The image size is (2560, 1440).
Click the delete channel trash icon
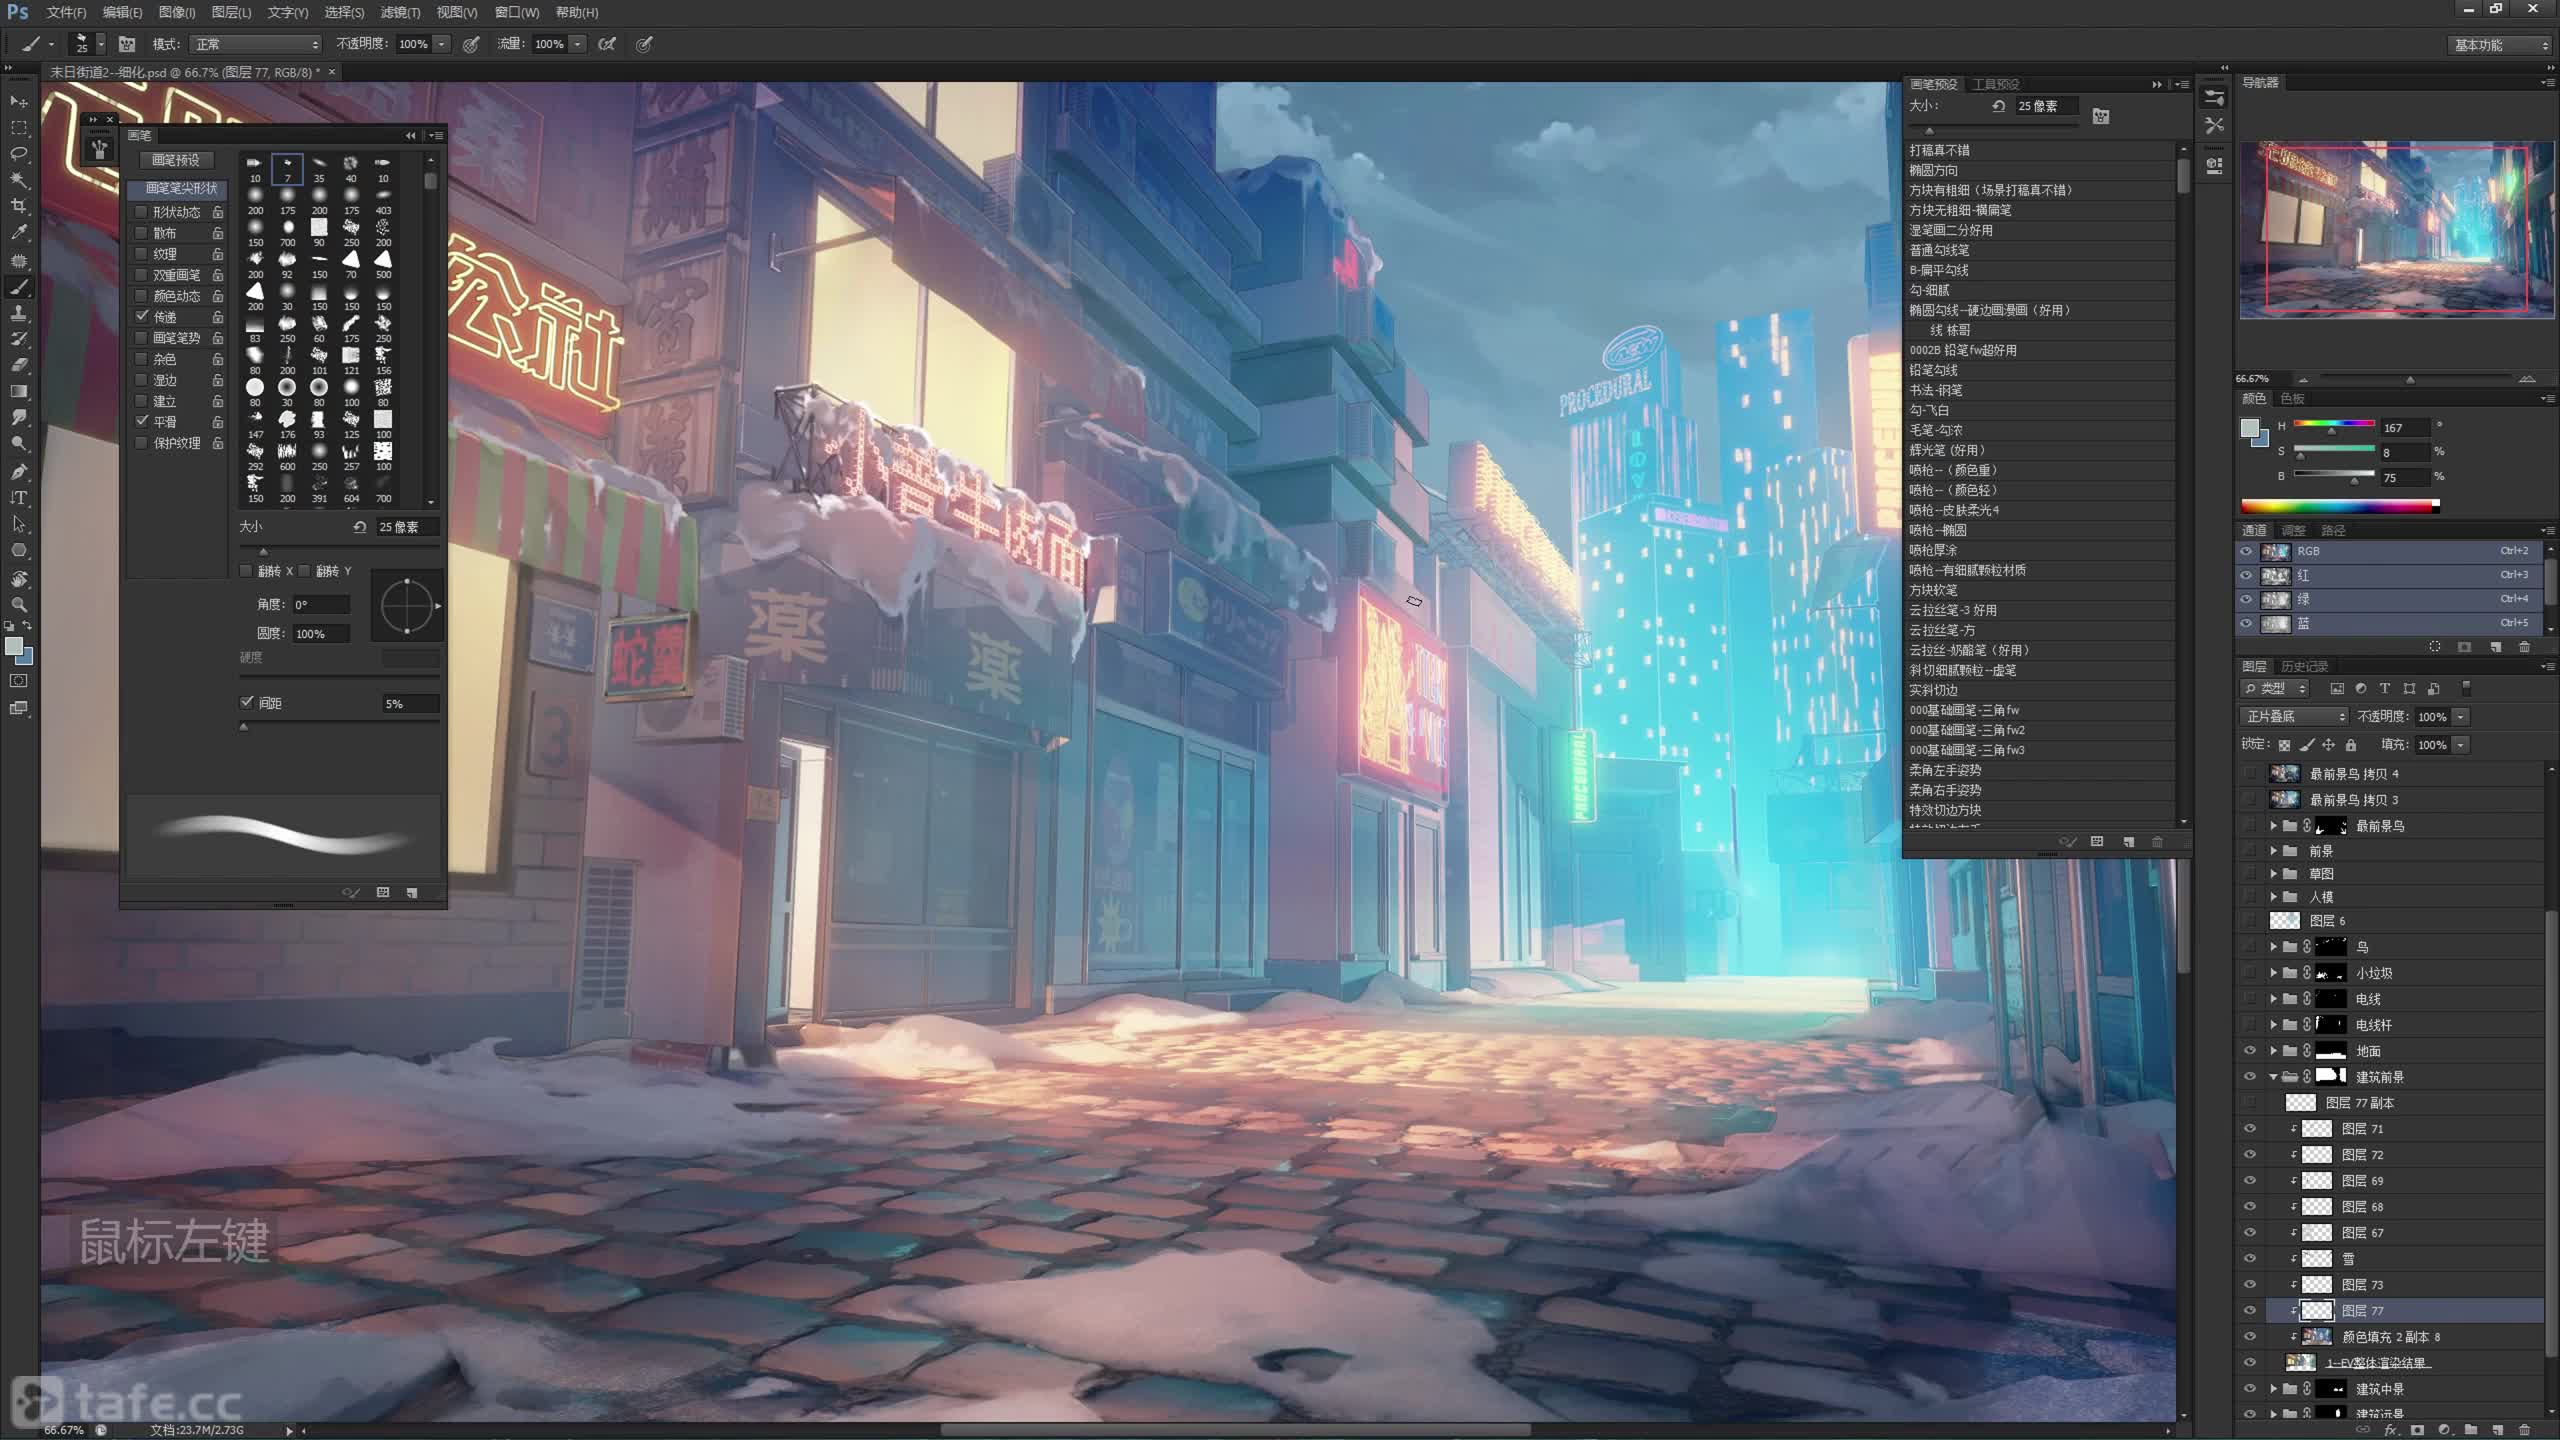(x=2523, y=647)
